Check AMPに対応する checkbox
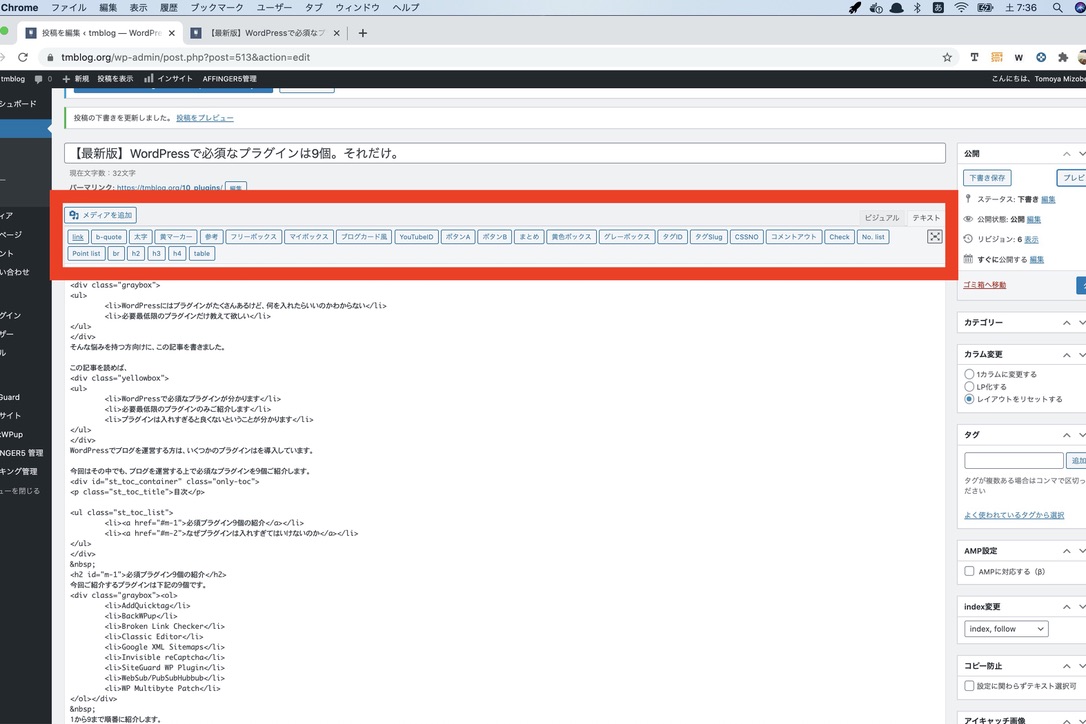Viewport: 1086px width, 724px height. coord(969,572)
